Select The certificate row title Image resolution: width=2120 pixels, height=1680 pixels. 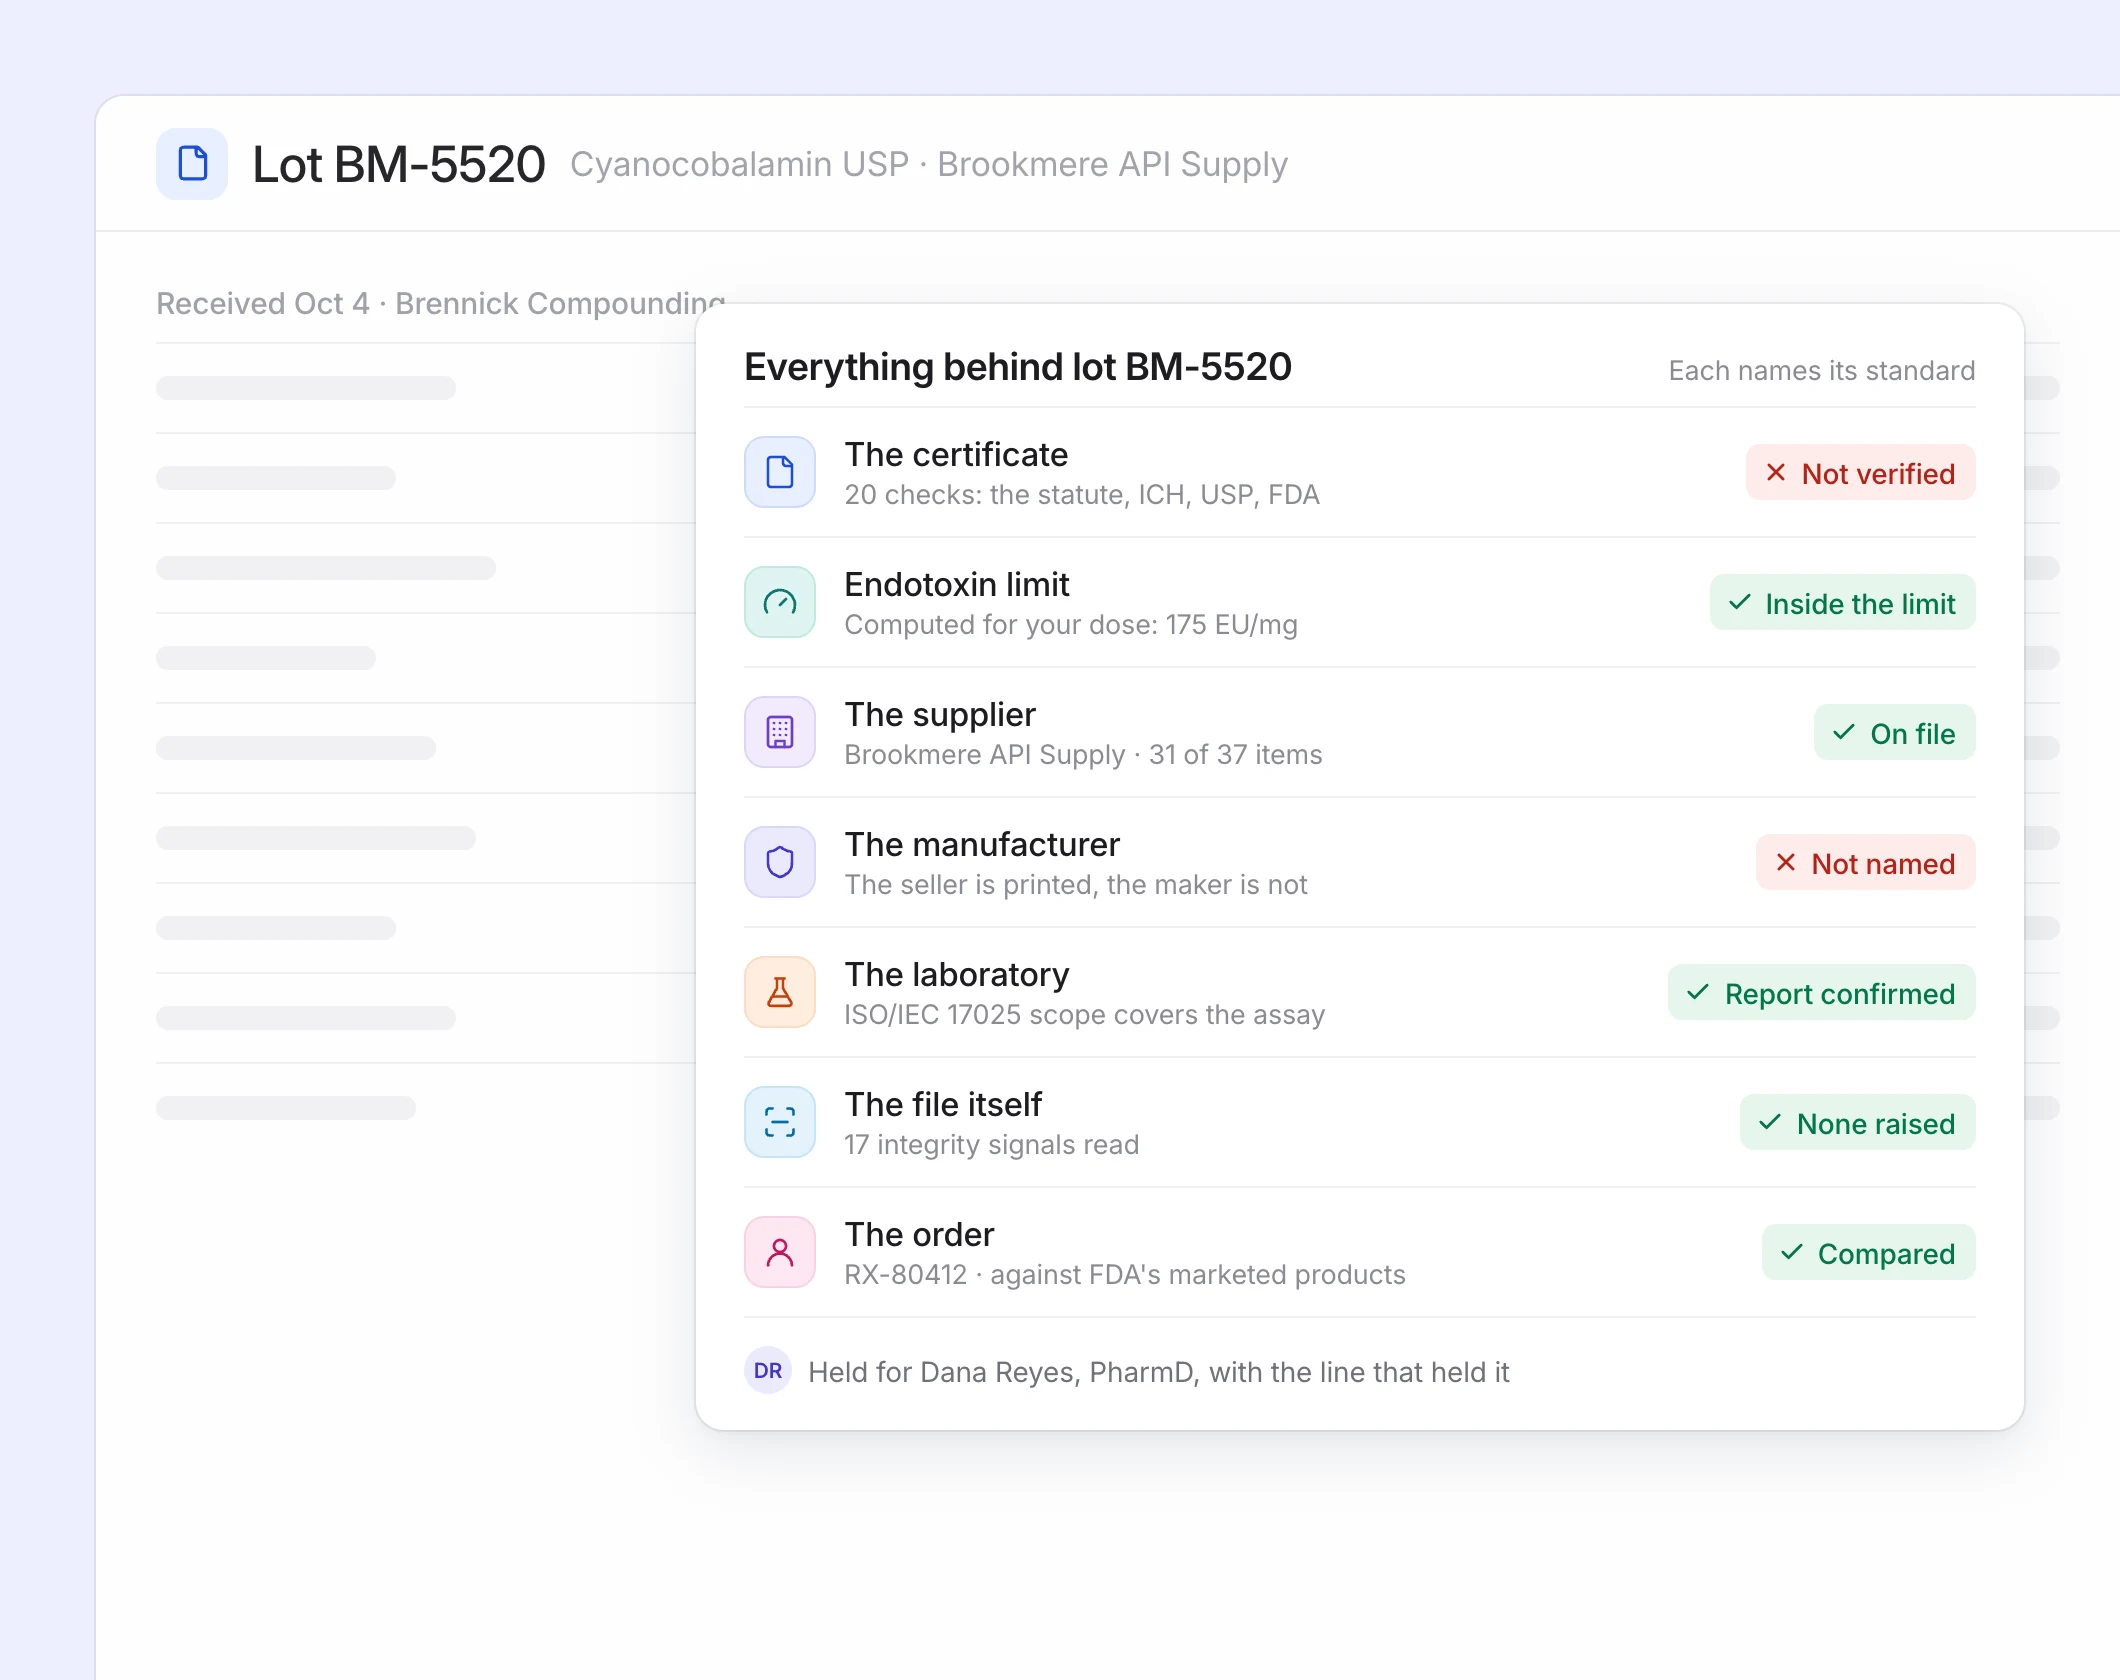[956, 455]
